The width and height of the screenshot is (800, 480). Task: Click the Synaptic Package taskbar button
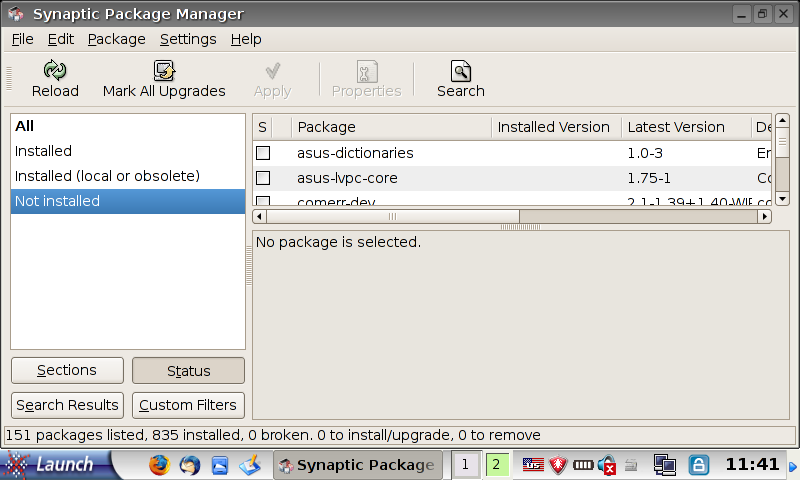tap(358, 465)
